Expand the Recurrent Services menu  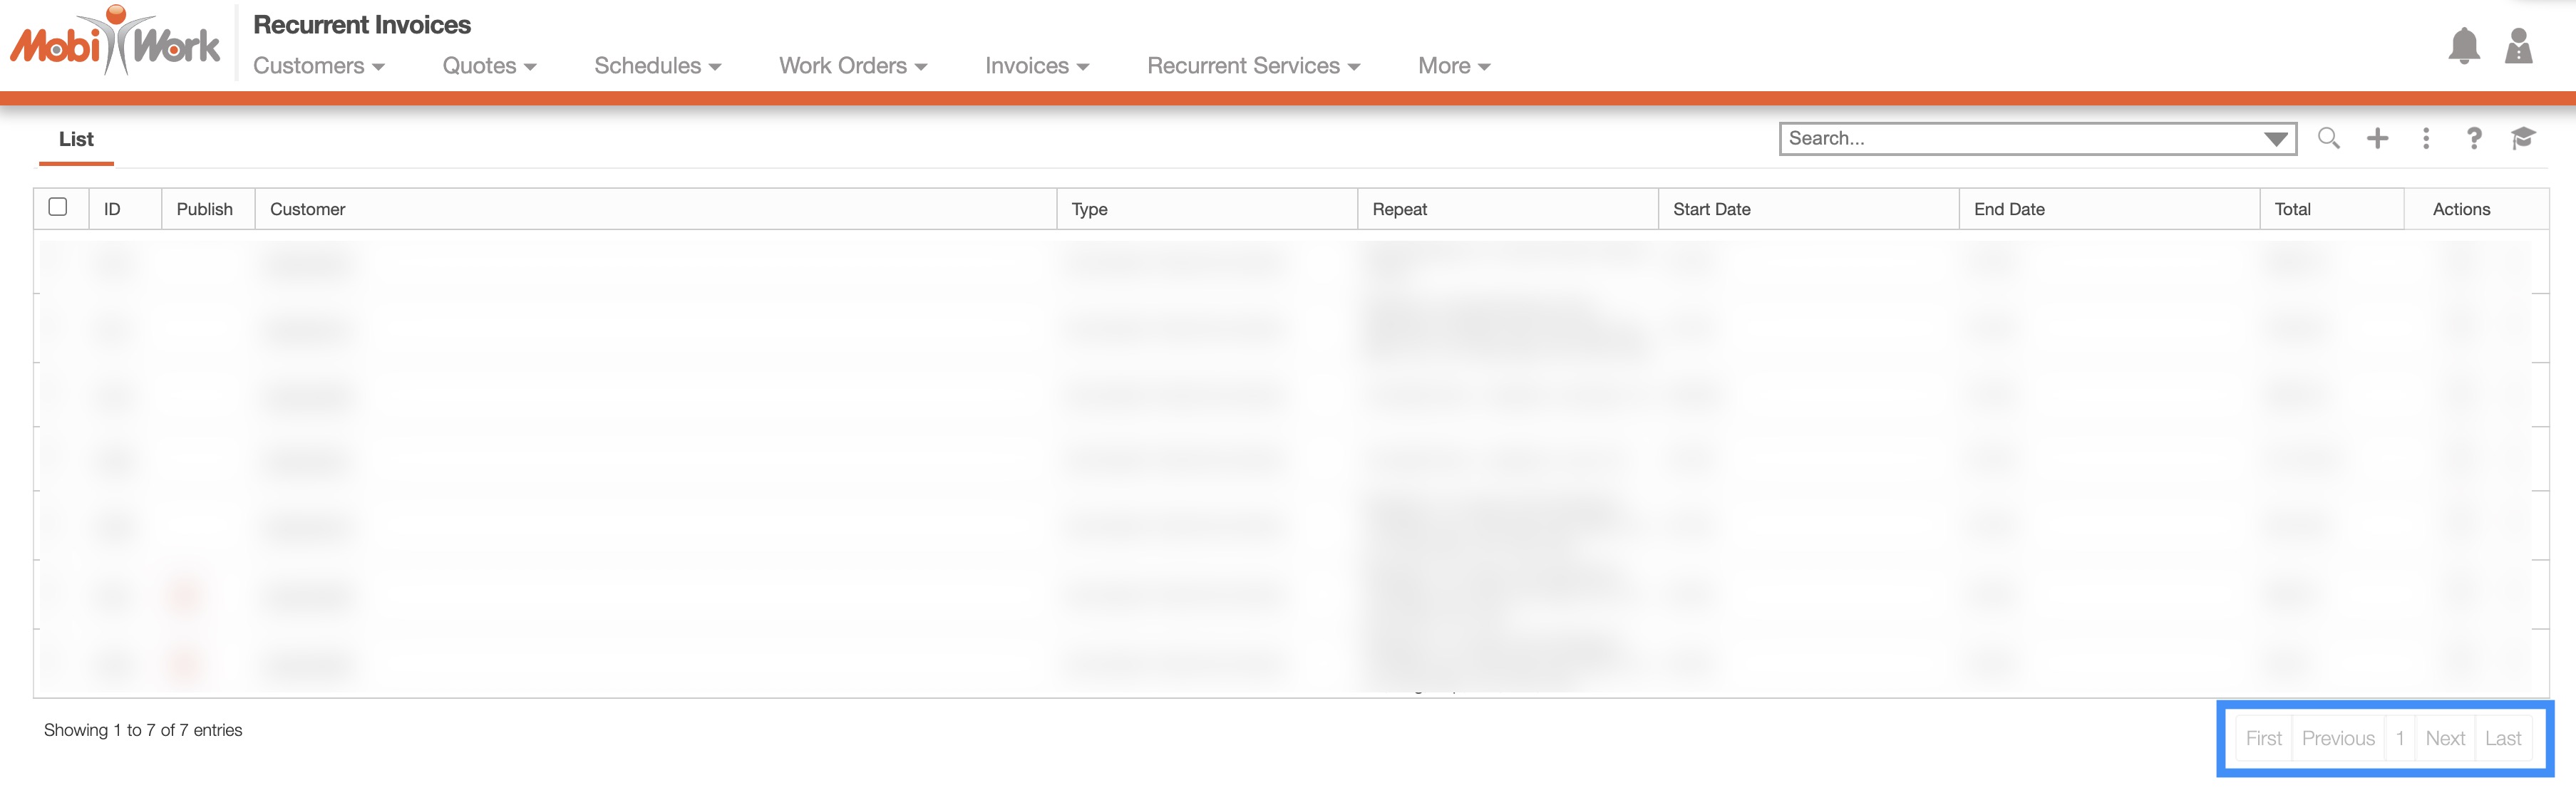click(1253, 66)
